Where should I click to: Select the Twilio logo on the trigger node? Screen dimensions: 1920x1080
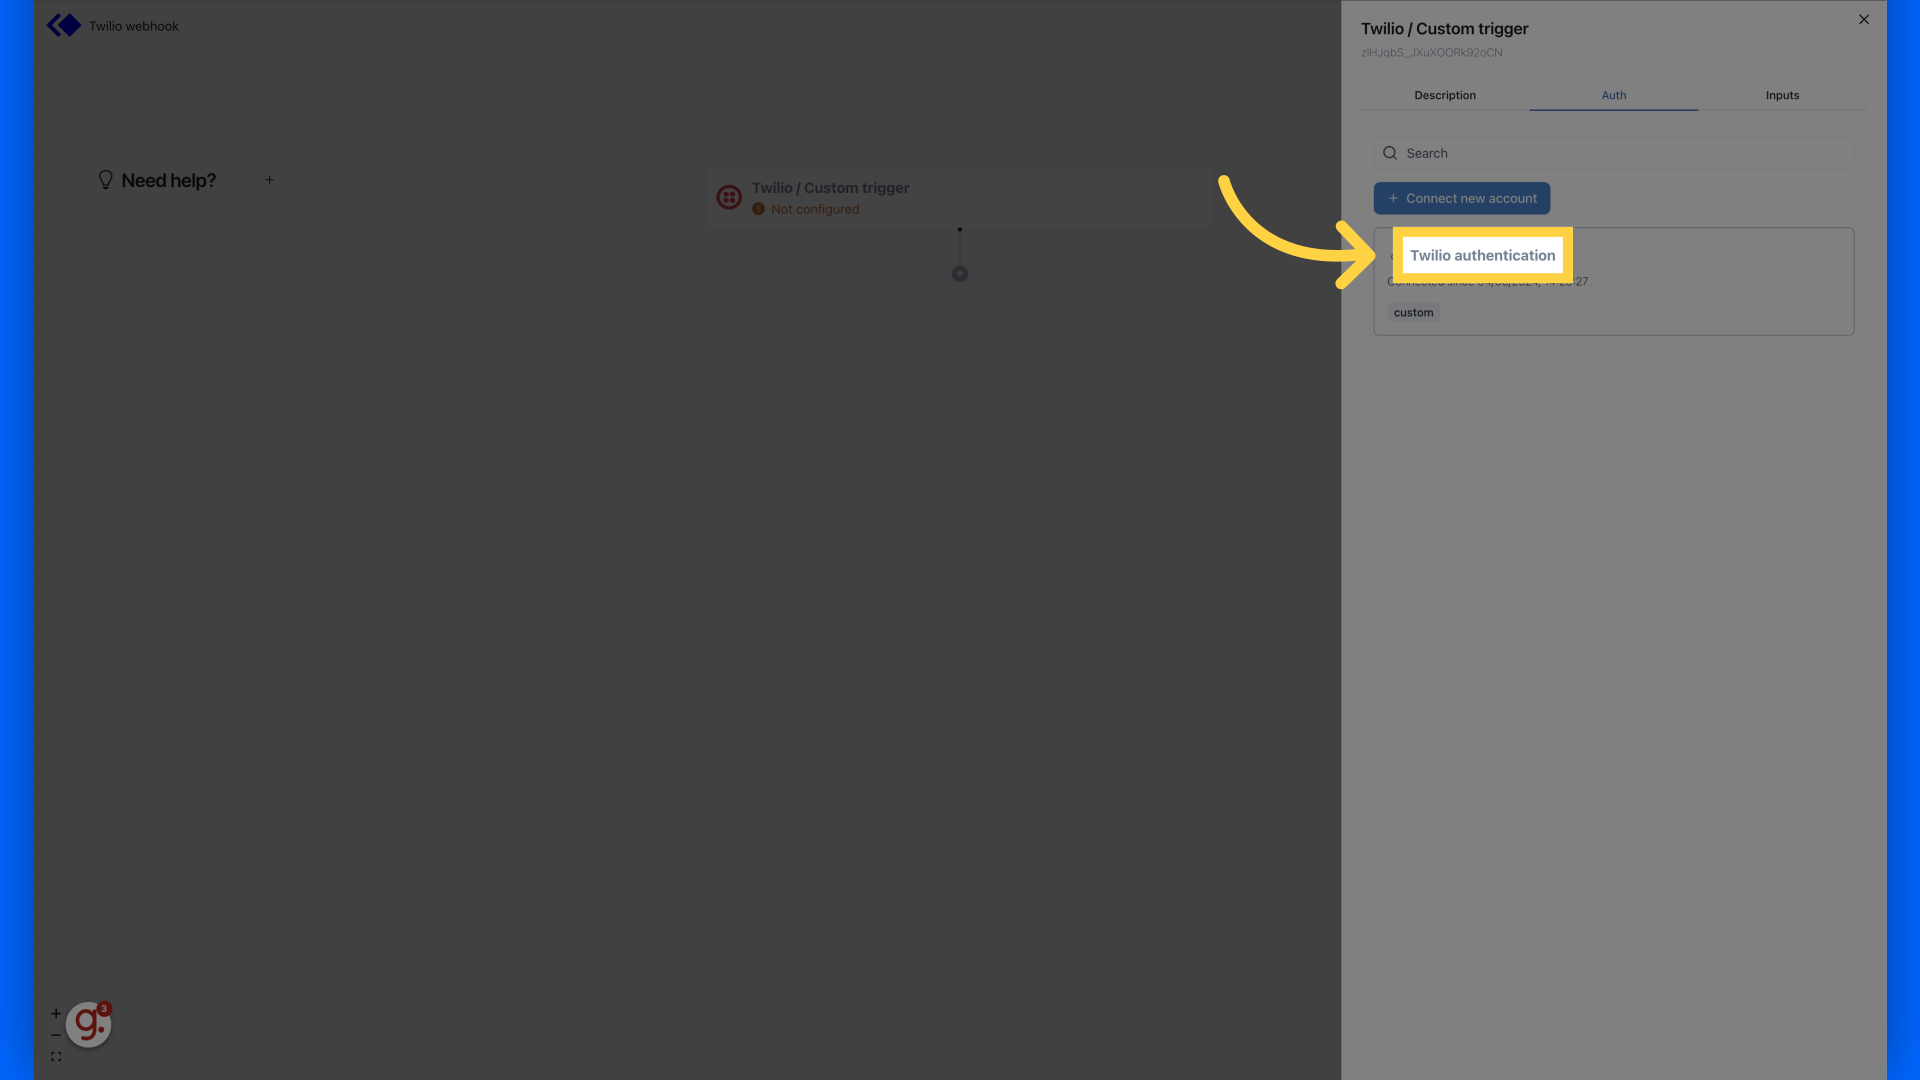pyautogui.click(x=729, y=197)
